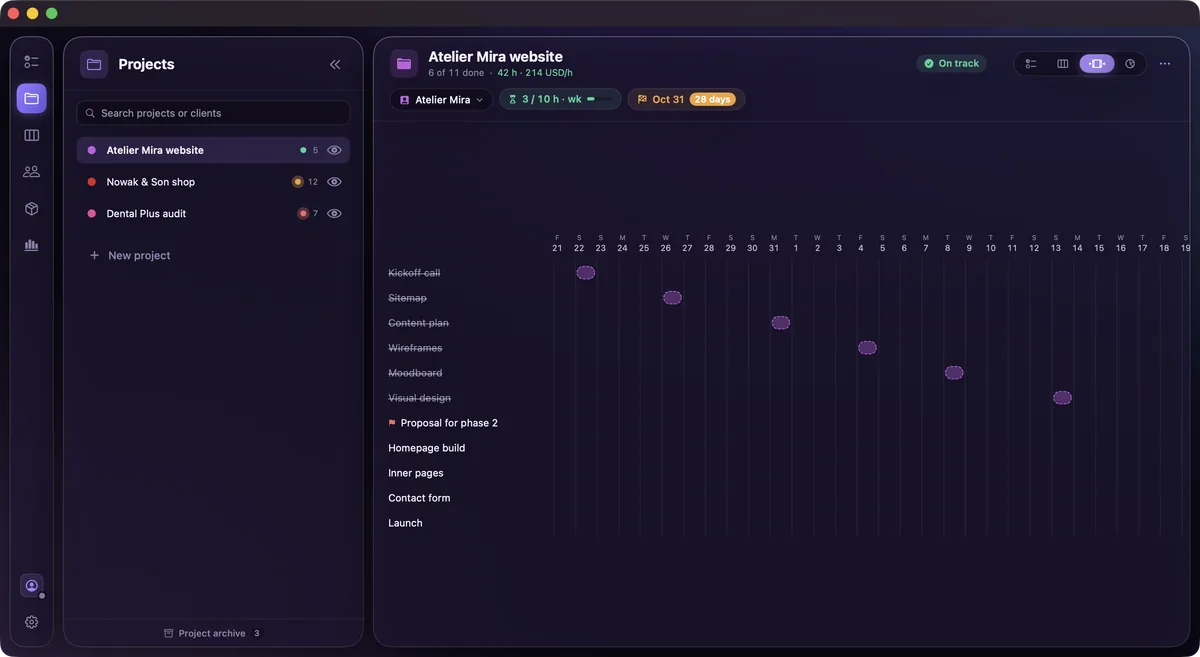Image resolution: width=1200 pixels, height=657 pixels.
Task: Focus the Search projects or clients field
Action: (213, 113)
